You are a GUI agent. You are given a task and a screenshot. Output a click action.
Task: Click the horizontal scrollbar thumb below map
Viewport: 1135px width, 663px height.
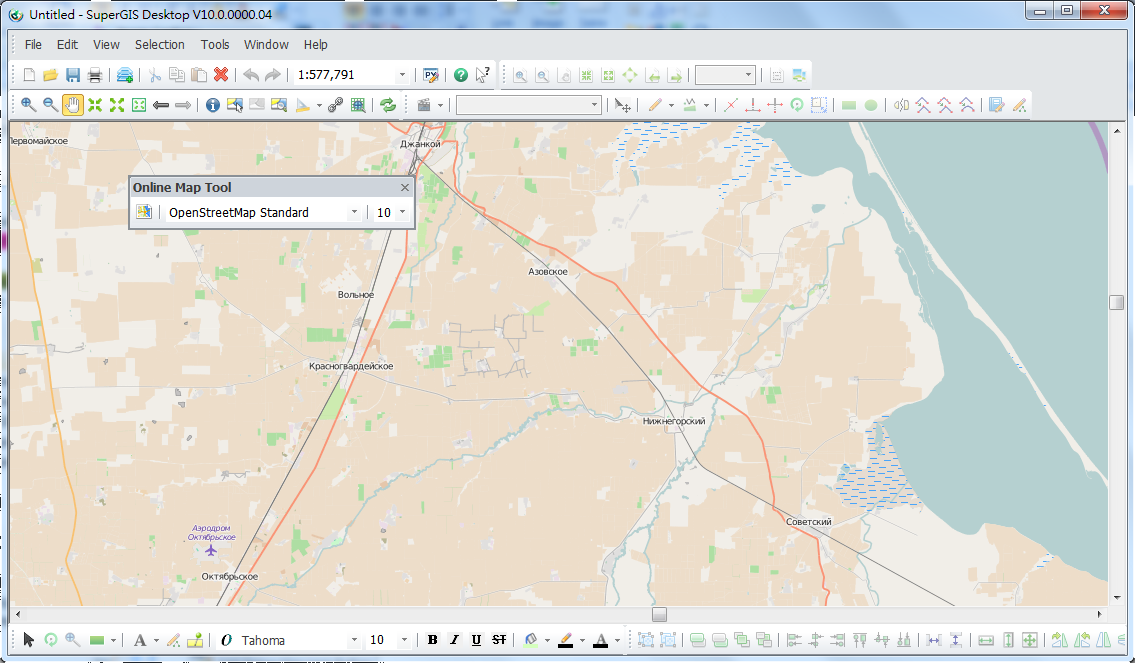[659, 615]
